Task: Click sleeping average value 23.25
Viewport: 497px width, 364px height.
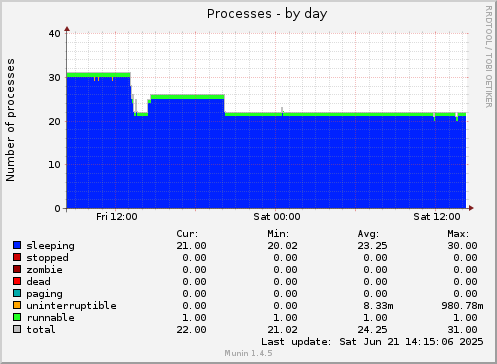Action: (x=372, y=246)
